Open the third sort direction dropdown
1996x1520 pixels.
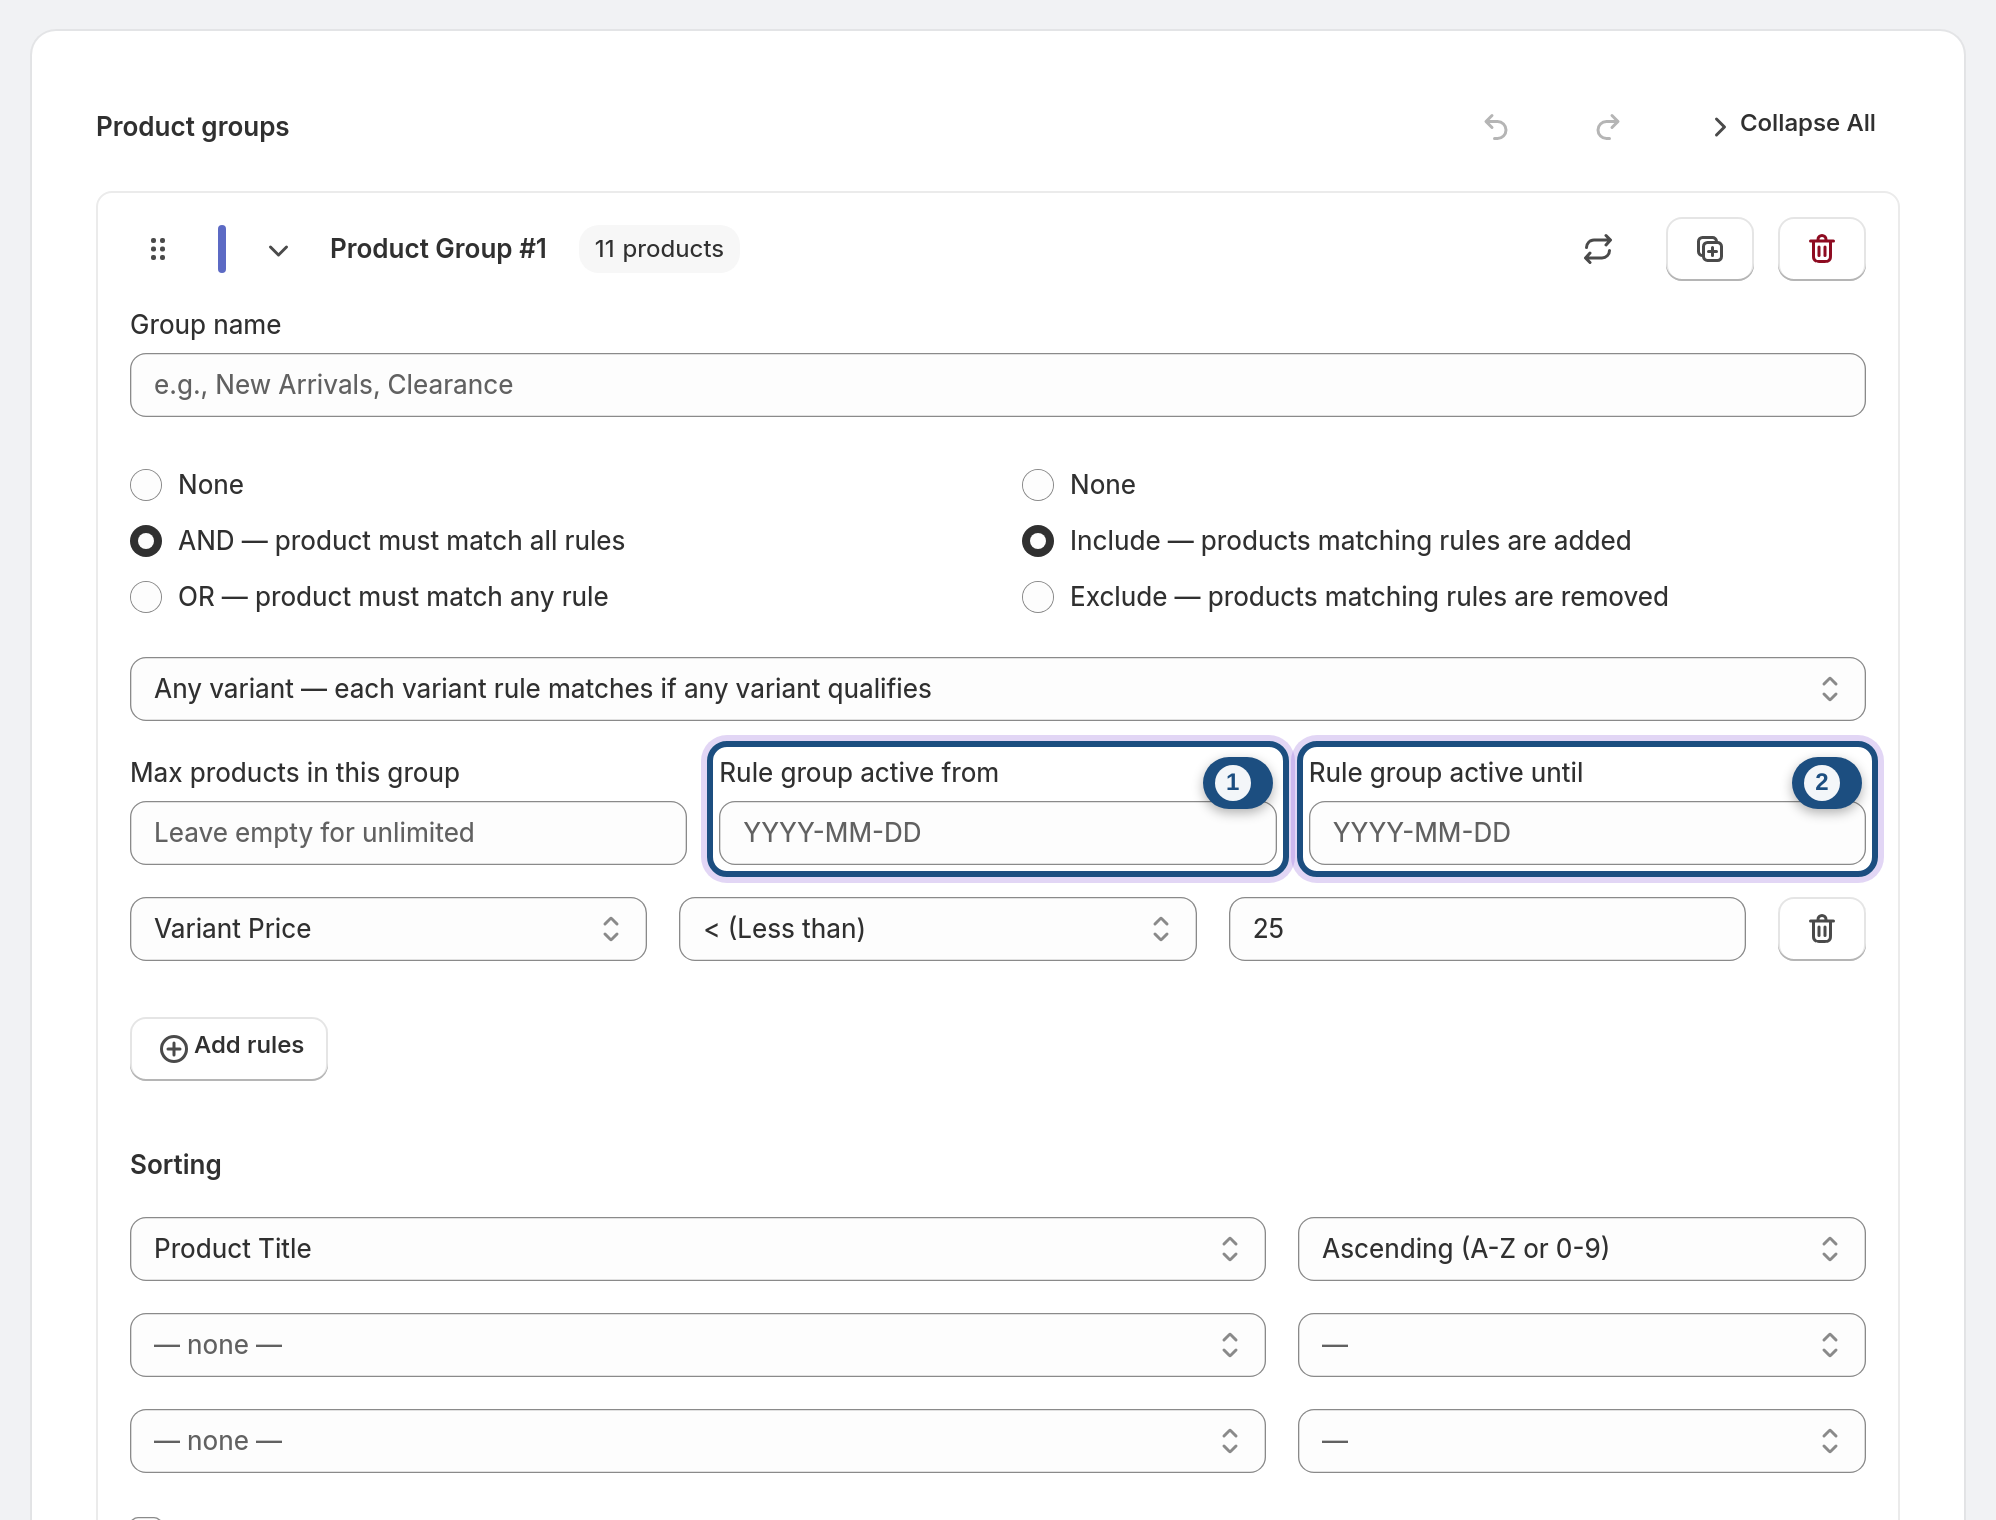coord(1582,1441)
